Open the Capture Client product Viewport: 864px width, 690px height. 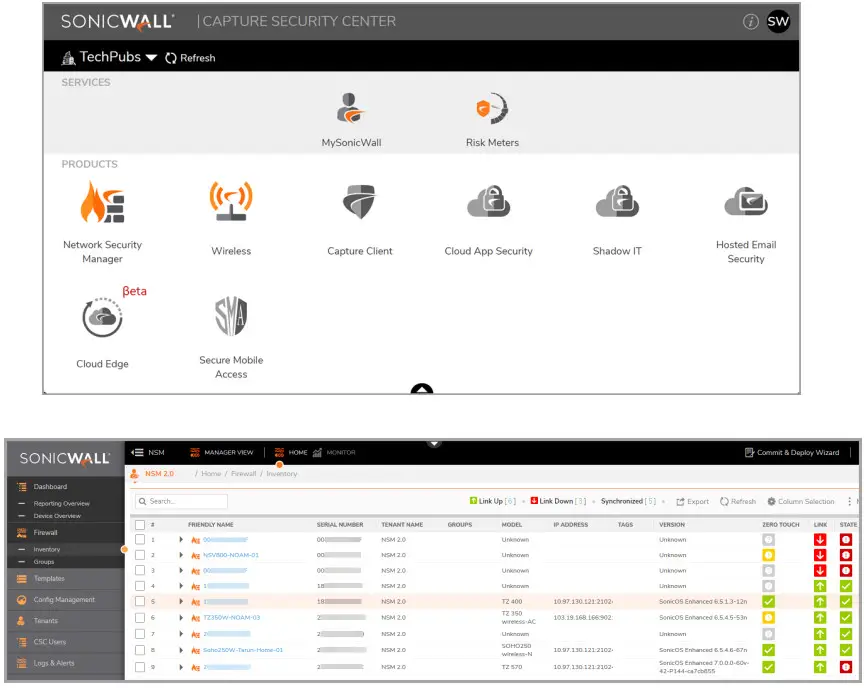tap(359, 203)
